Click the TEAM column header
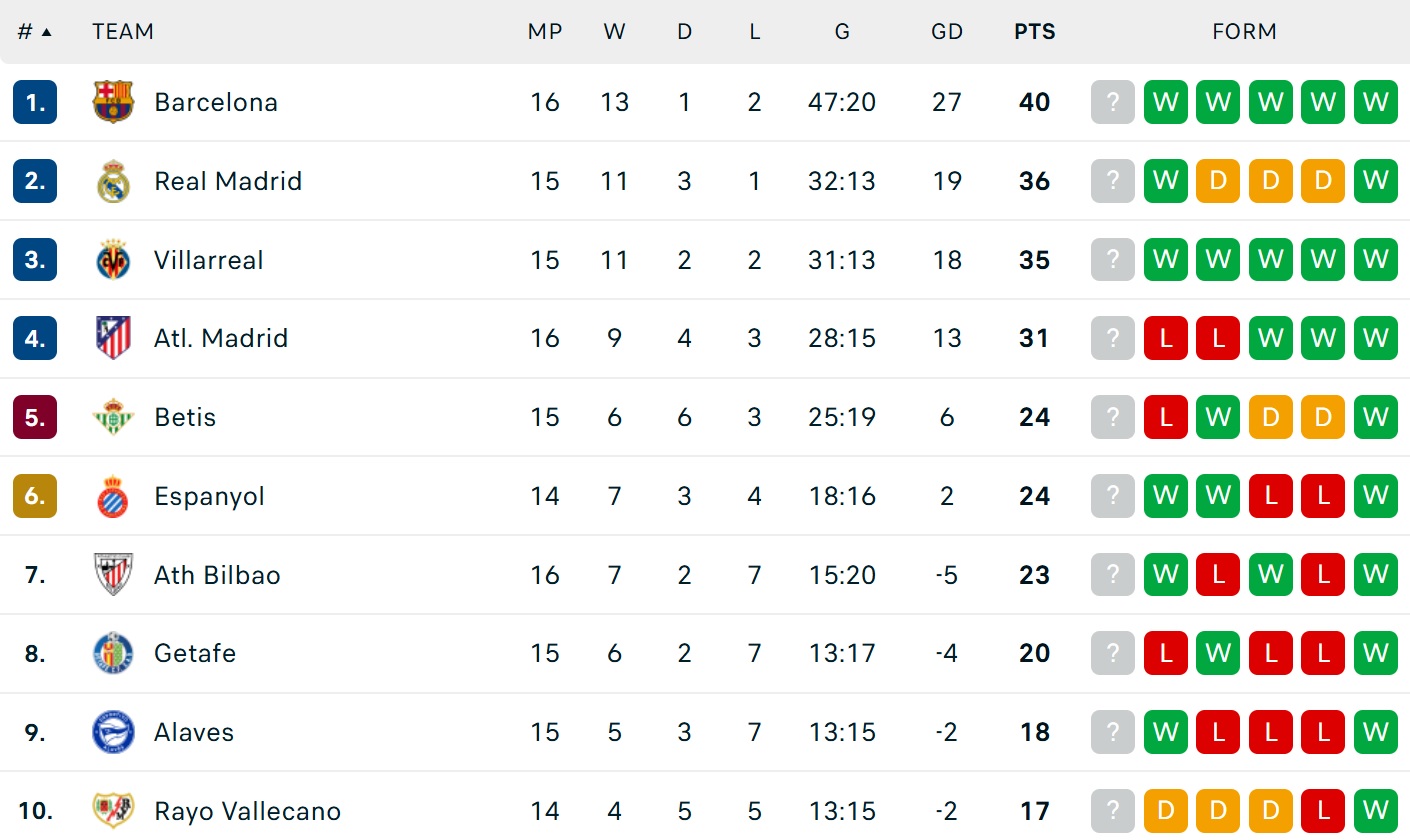Screen dimensions: 1410x840 pos(123,32)
